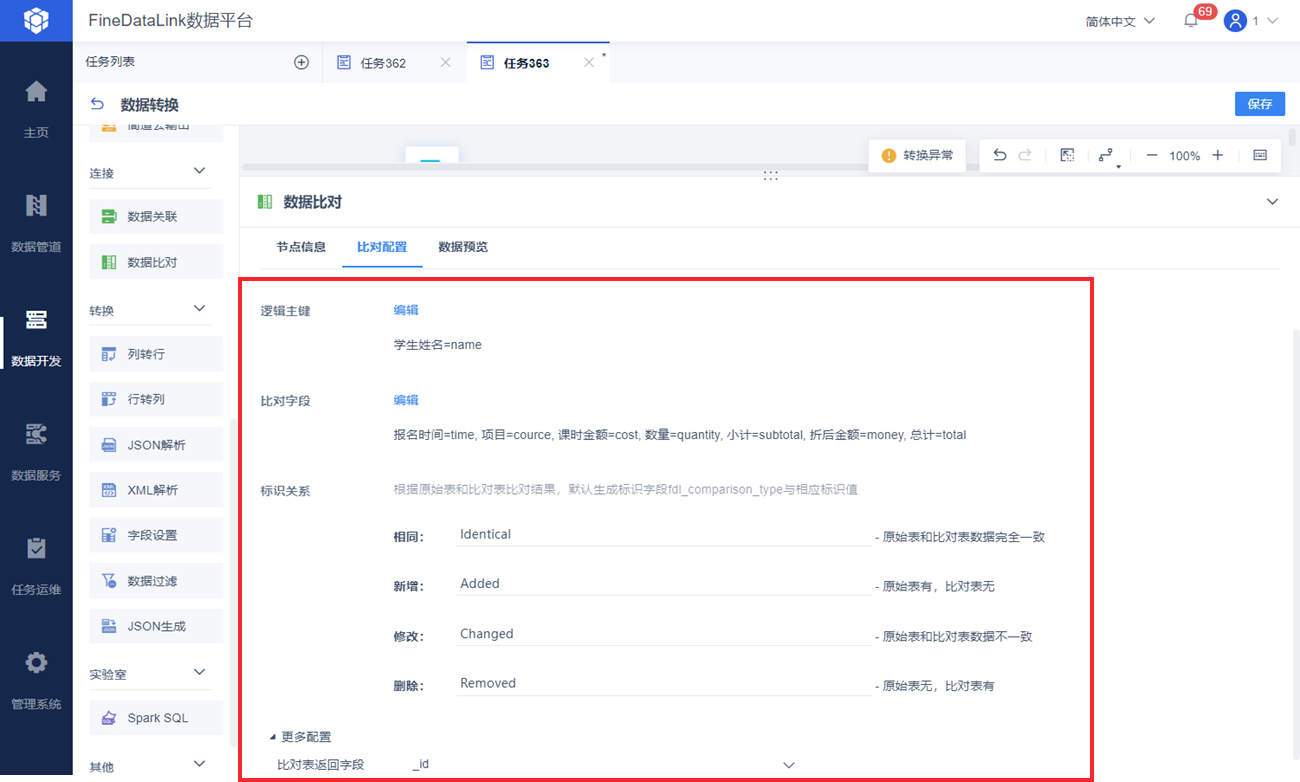The image size is (1300, 782).
Task: Edit the 删除 Removed value field
Action: [663, 684]
